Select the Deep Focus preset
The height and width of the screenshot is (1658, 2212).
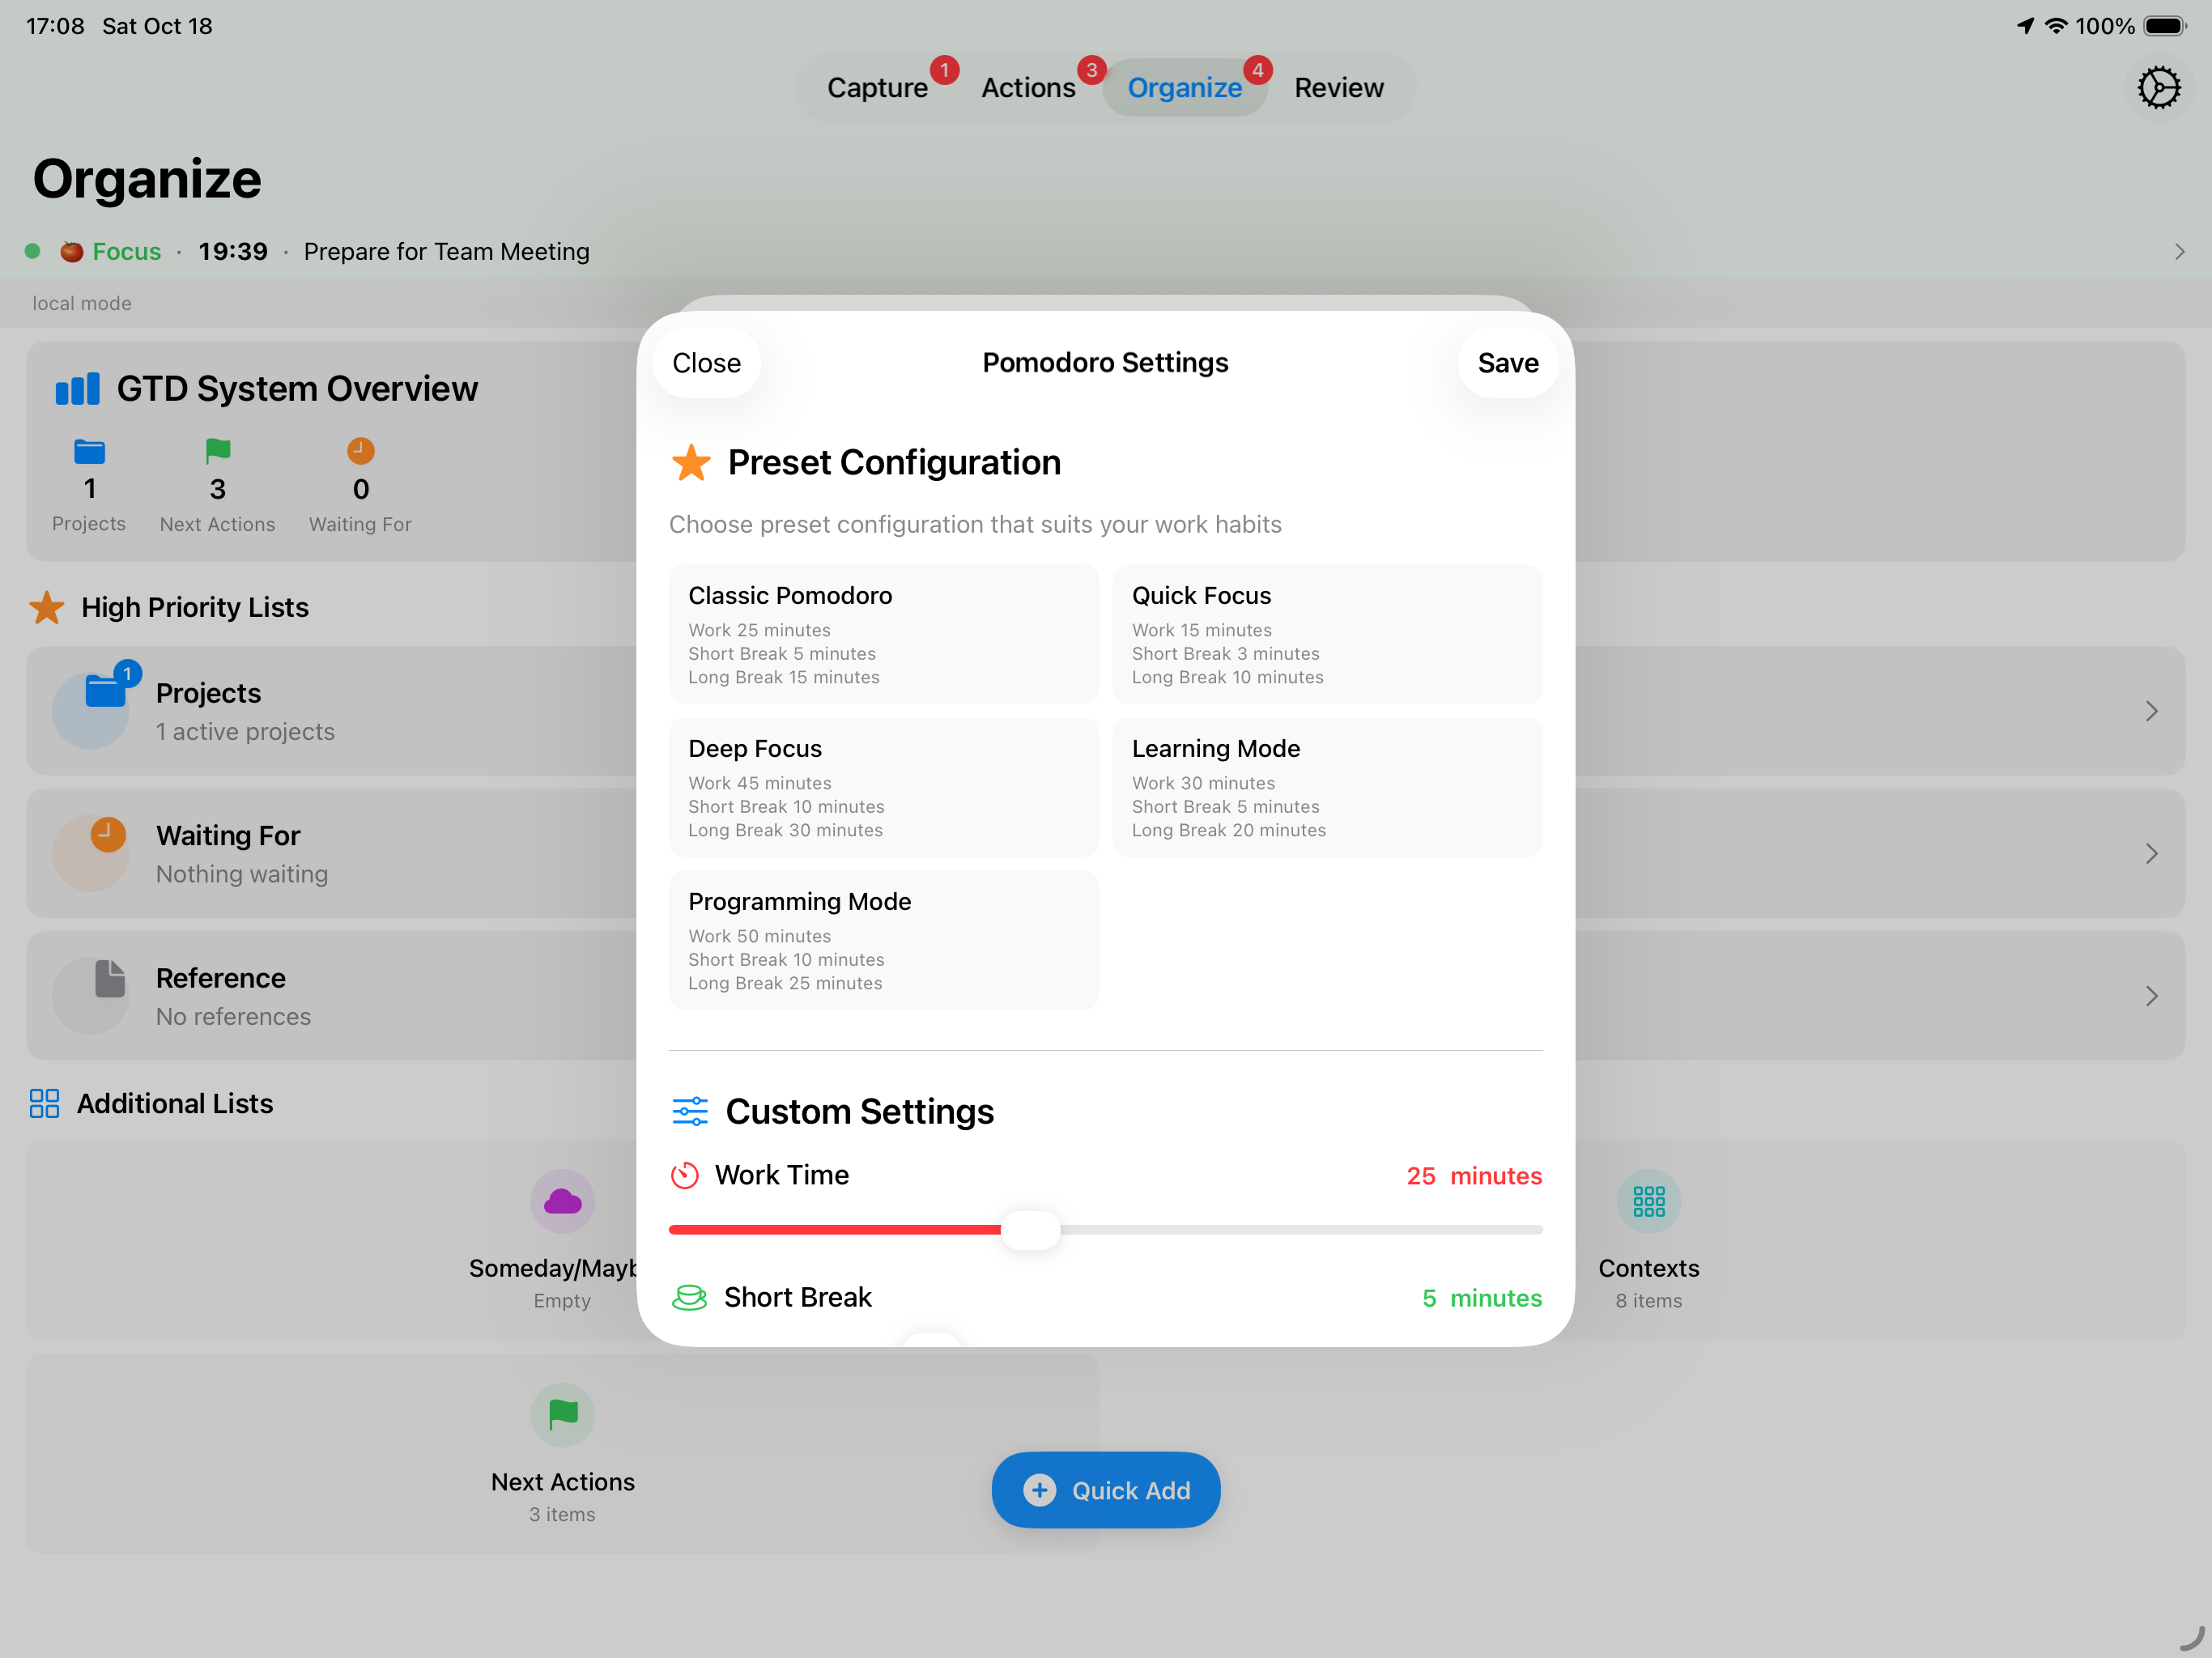coord(883,787)
